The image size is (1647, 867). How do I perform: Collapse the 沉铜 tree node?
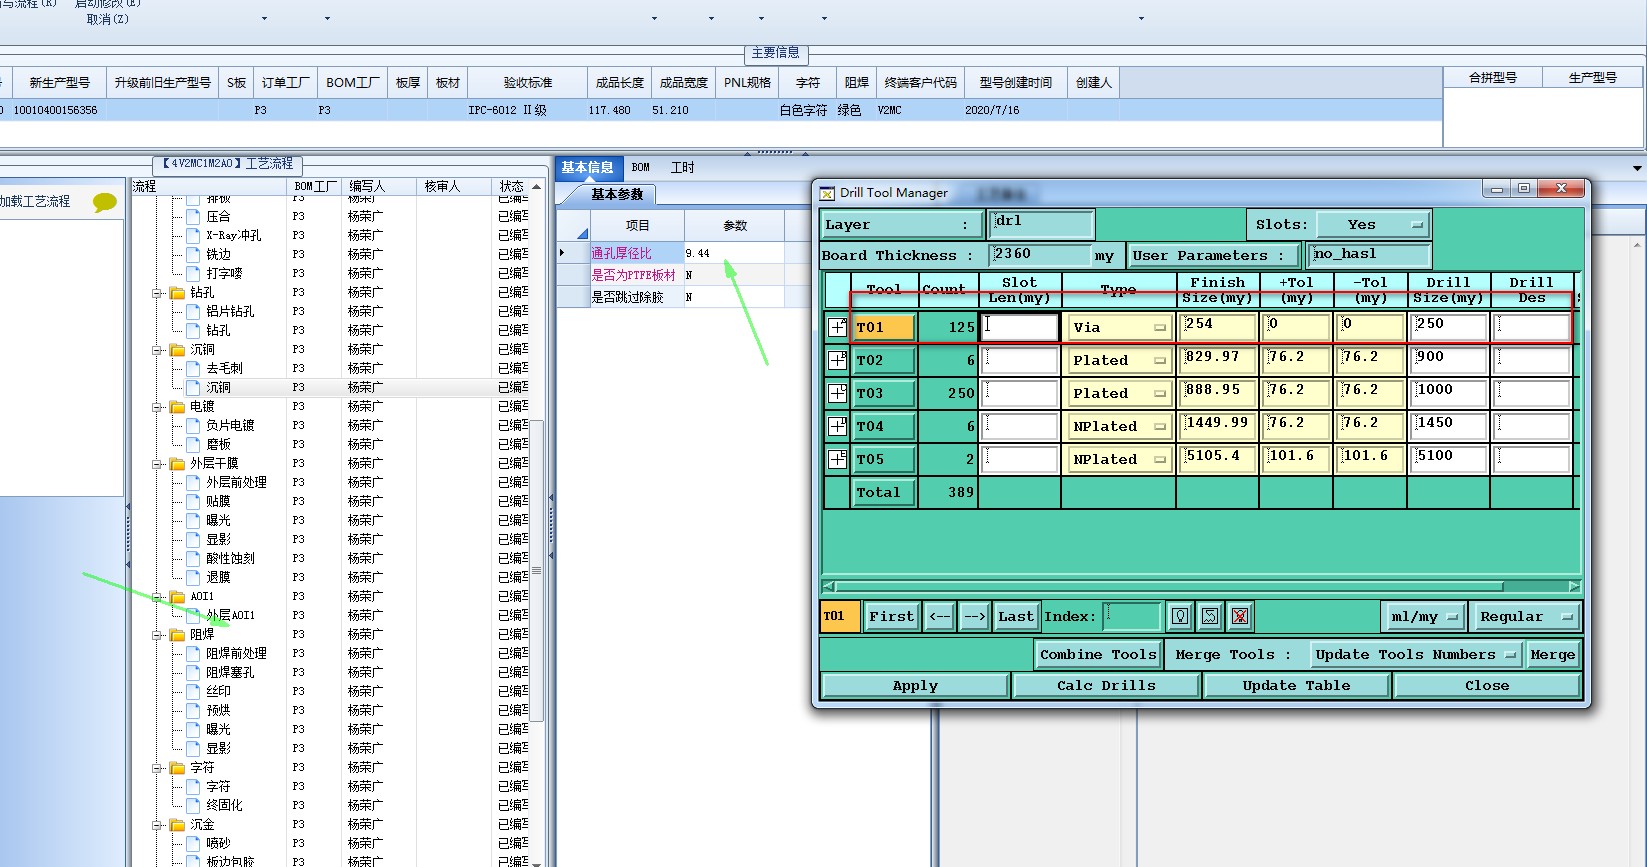tap(158, 350)
